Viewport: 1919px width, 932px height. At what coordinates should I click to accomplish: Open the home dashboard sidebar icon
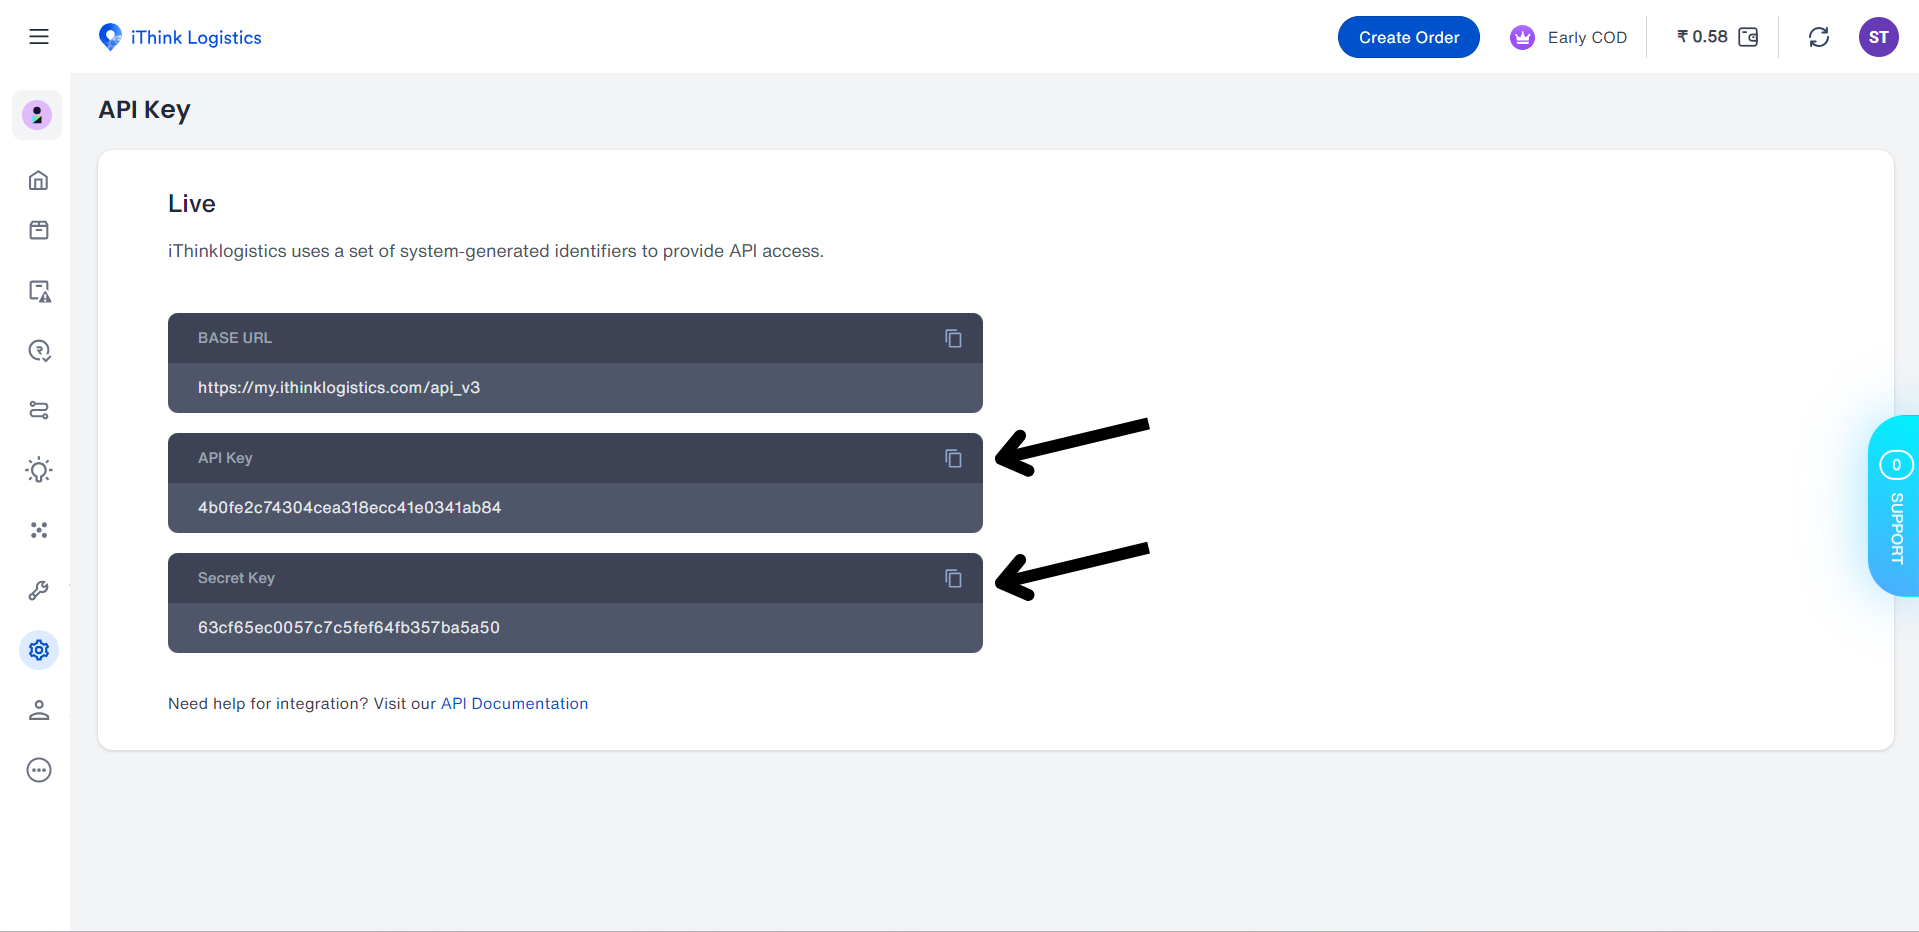coord(39,180)
